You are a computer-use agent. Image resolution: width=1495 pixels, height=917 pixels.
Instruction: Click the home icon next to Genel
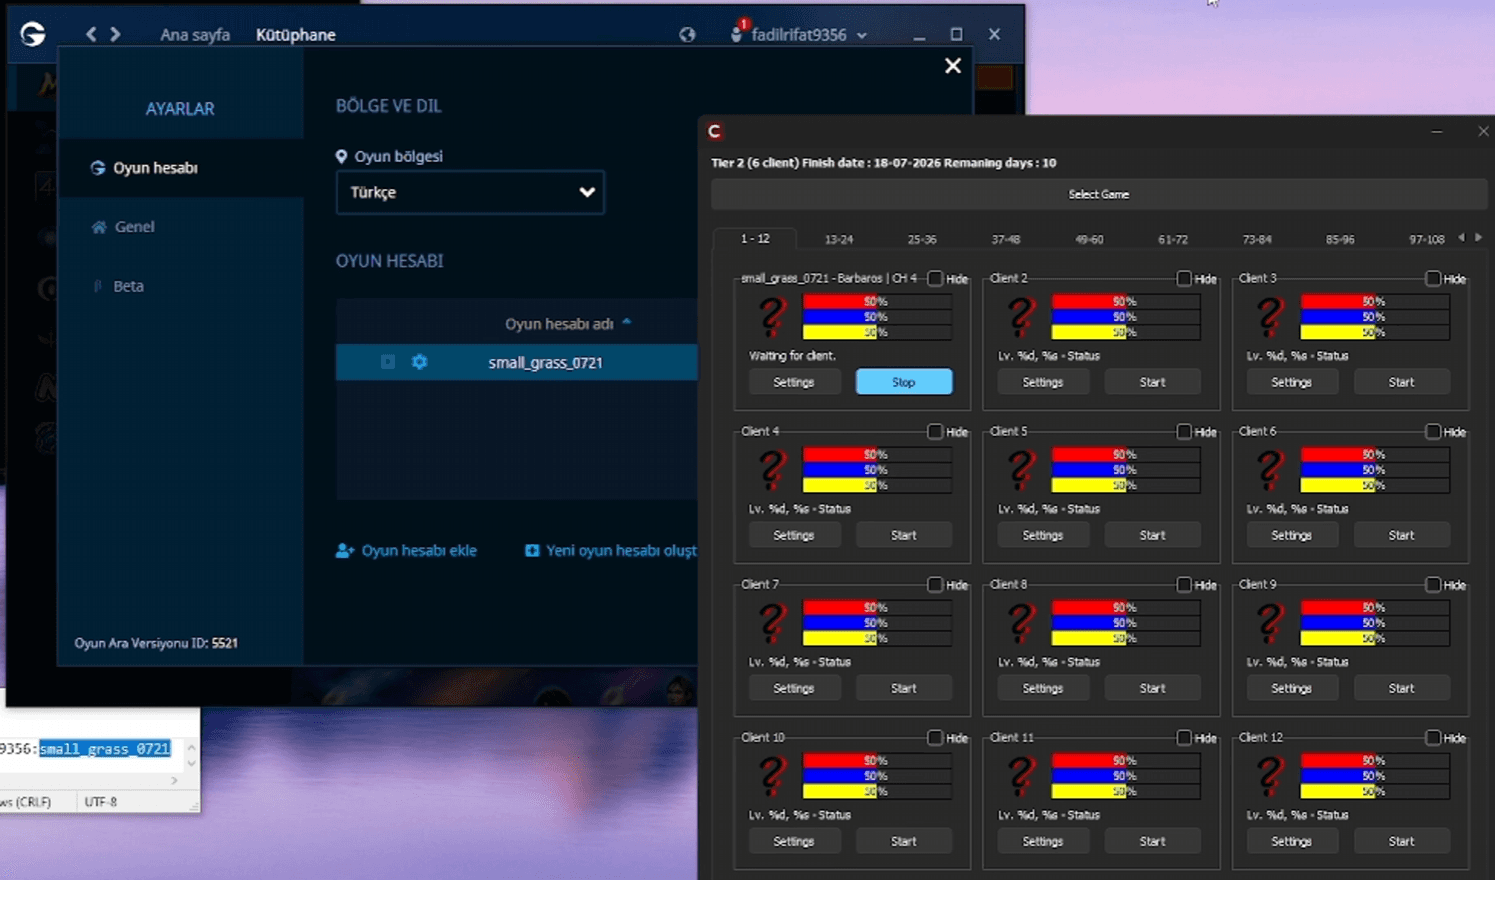click(x=99, y=227)
